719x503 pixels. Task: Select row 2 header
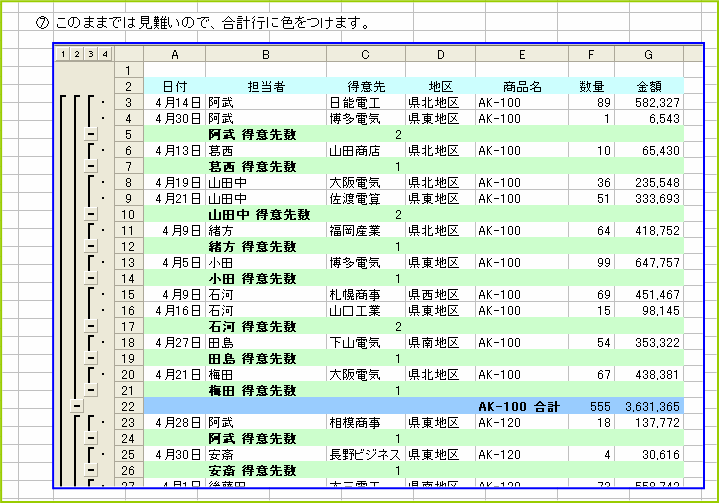click(128, 86)
